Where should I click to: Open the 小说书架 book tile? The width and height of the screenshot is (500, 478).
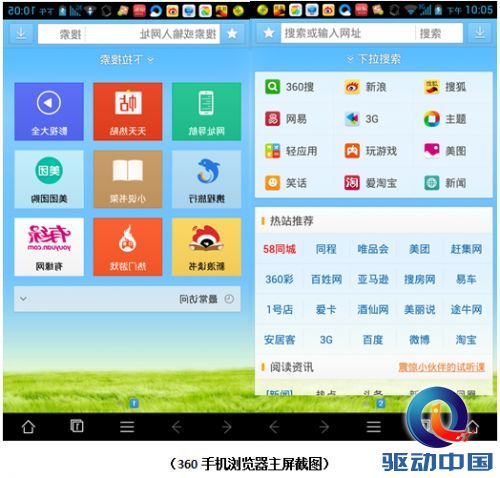128,179
